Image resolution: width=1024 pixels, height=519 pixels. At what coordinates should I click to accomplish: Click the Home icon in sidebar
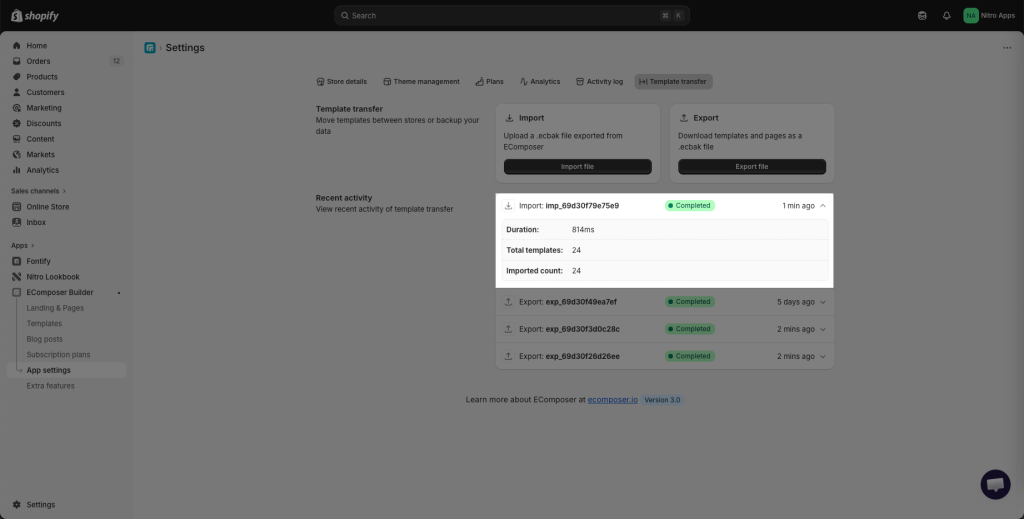pos(17,46)
